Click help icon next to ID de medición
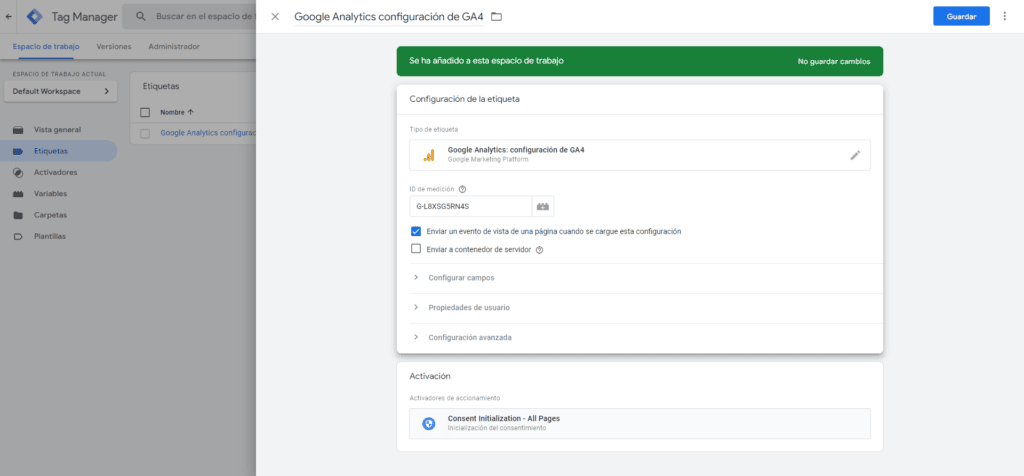Screen dimensions: 1024x476 pos(462,189)
